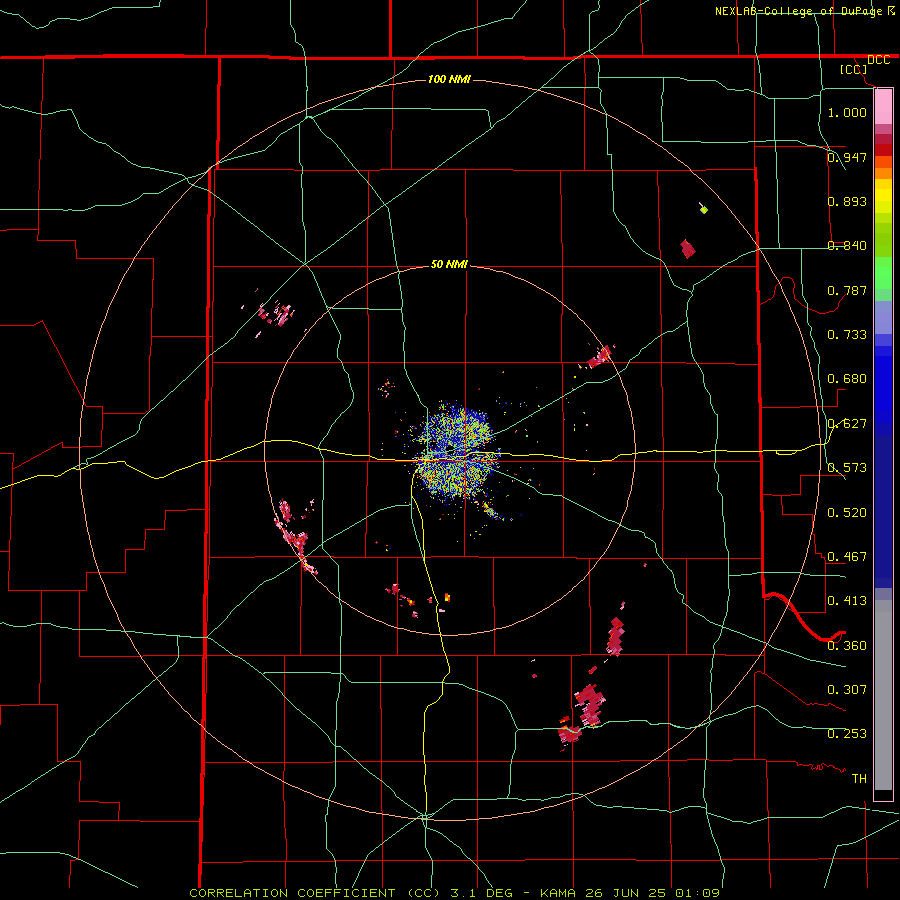Image resolution: width=900 pixels, height=900 pixels.
Task: Click the [CC] legend unit label
Action: (x=854, y=69)
